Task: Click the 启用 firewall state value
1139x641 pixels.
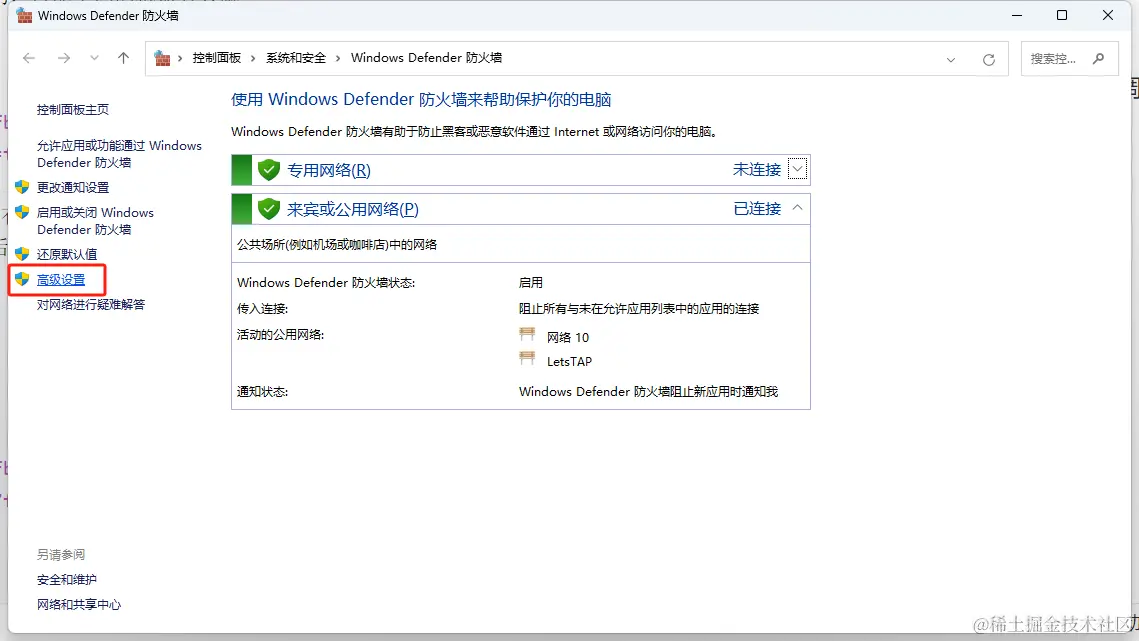Action: 531,283
